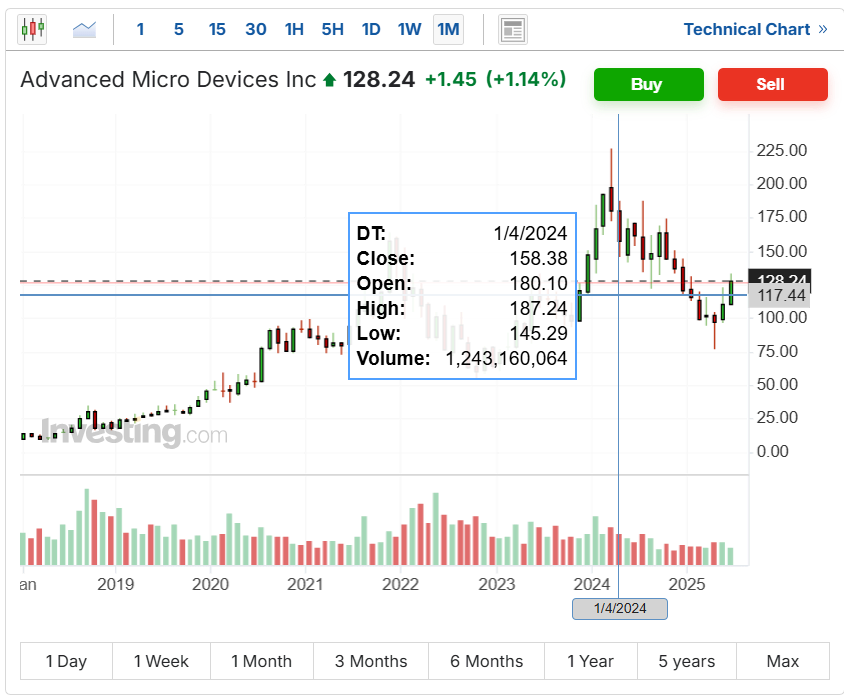Set range to 1 Month
Viewport: 847px width, 698px height.
261,661
